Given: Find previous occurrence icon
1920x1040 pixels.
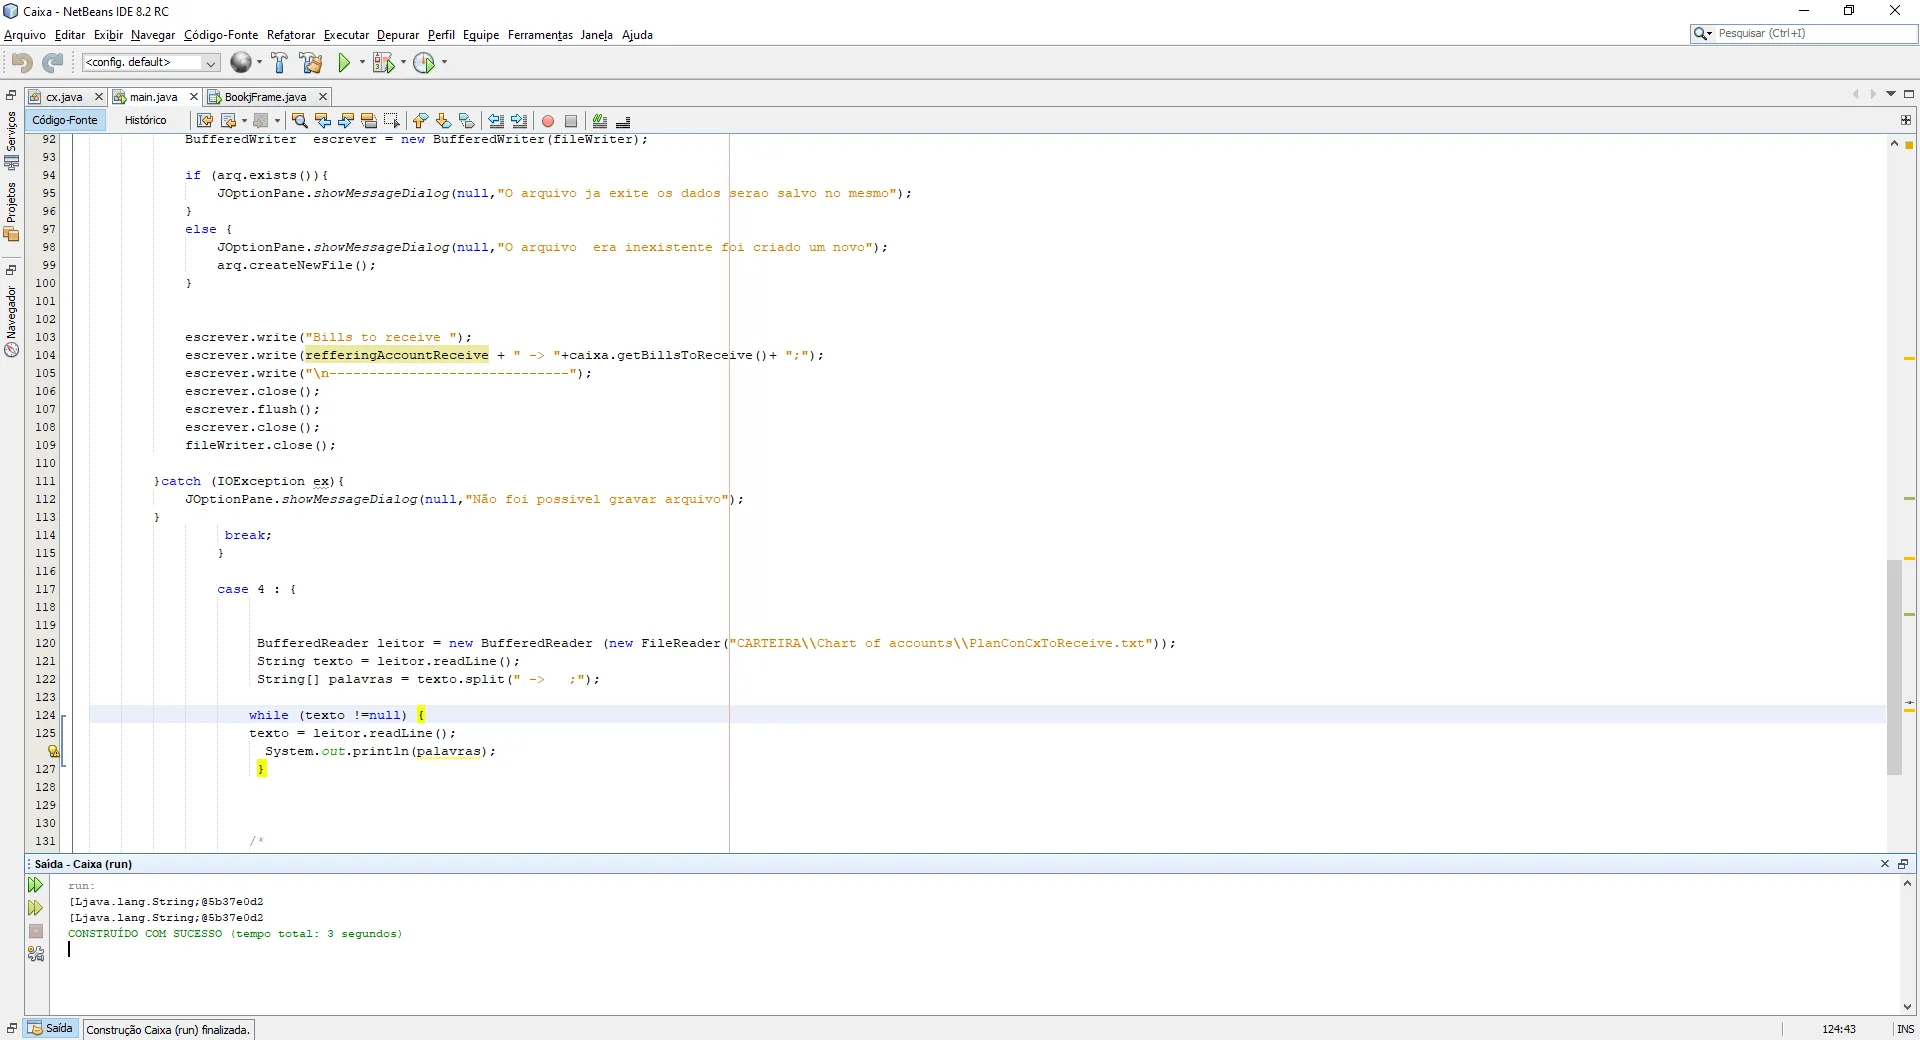Looking at the screenshot, I should [x=322, y=121].
